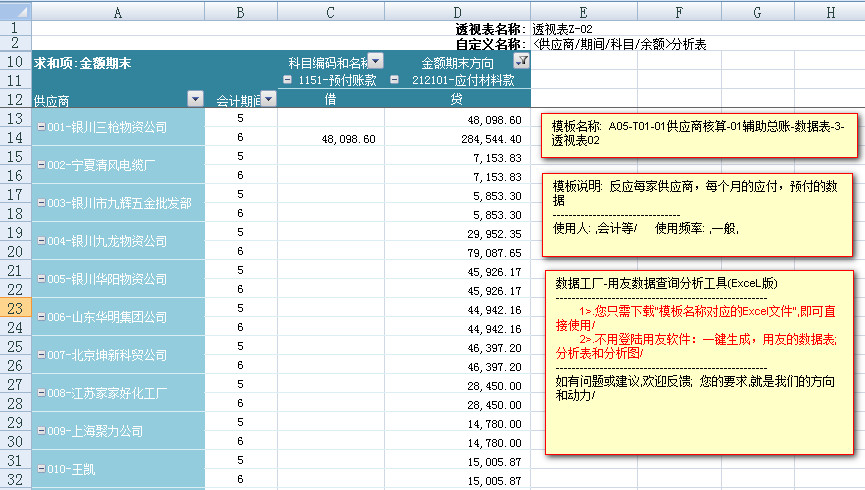Collapse the 212101-应付材料款 column group
Image resolution: width=865 pixels, height=490 pixels.
pyautogui.click(x=394, y=80)
